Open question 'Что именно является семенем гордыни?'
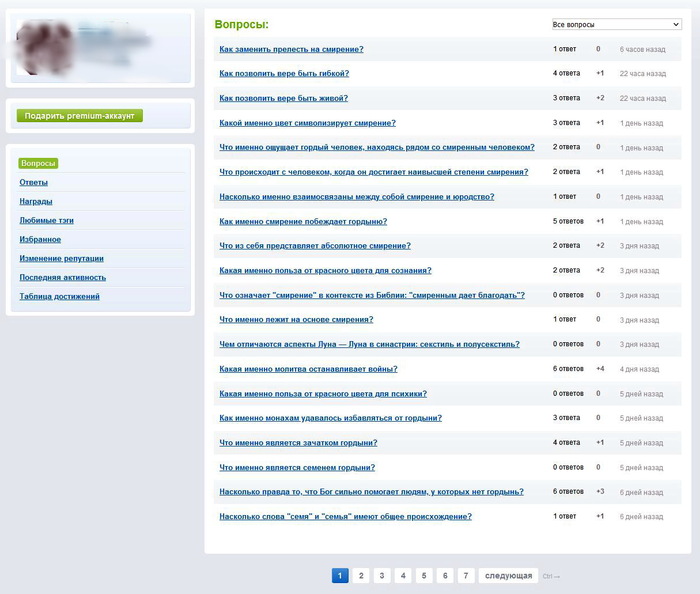Screen dimensions: 700x594 297,467
